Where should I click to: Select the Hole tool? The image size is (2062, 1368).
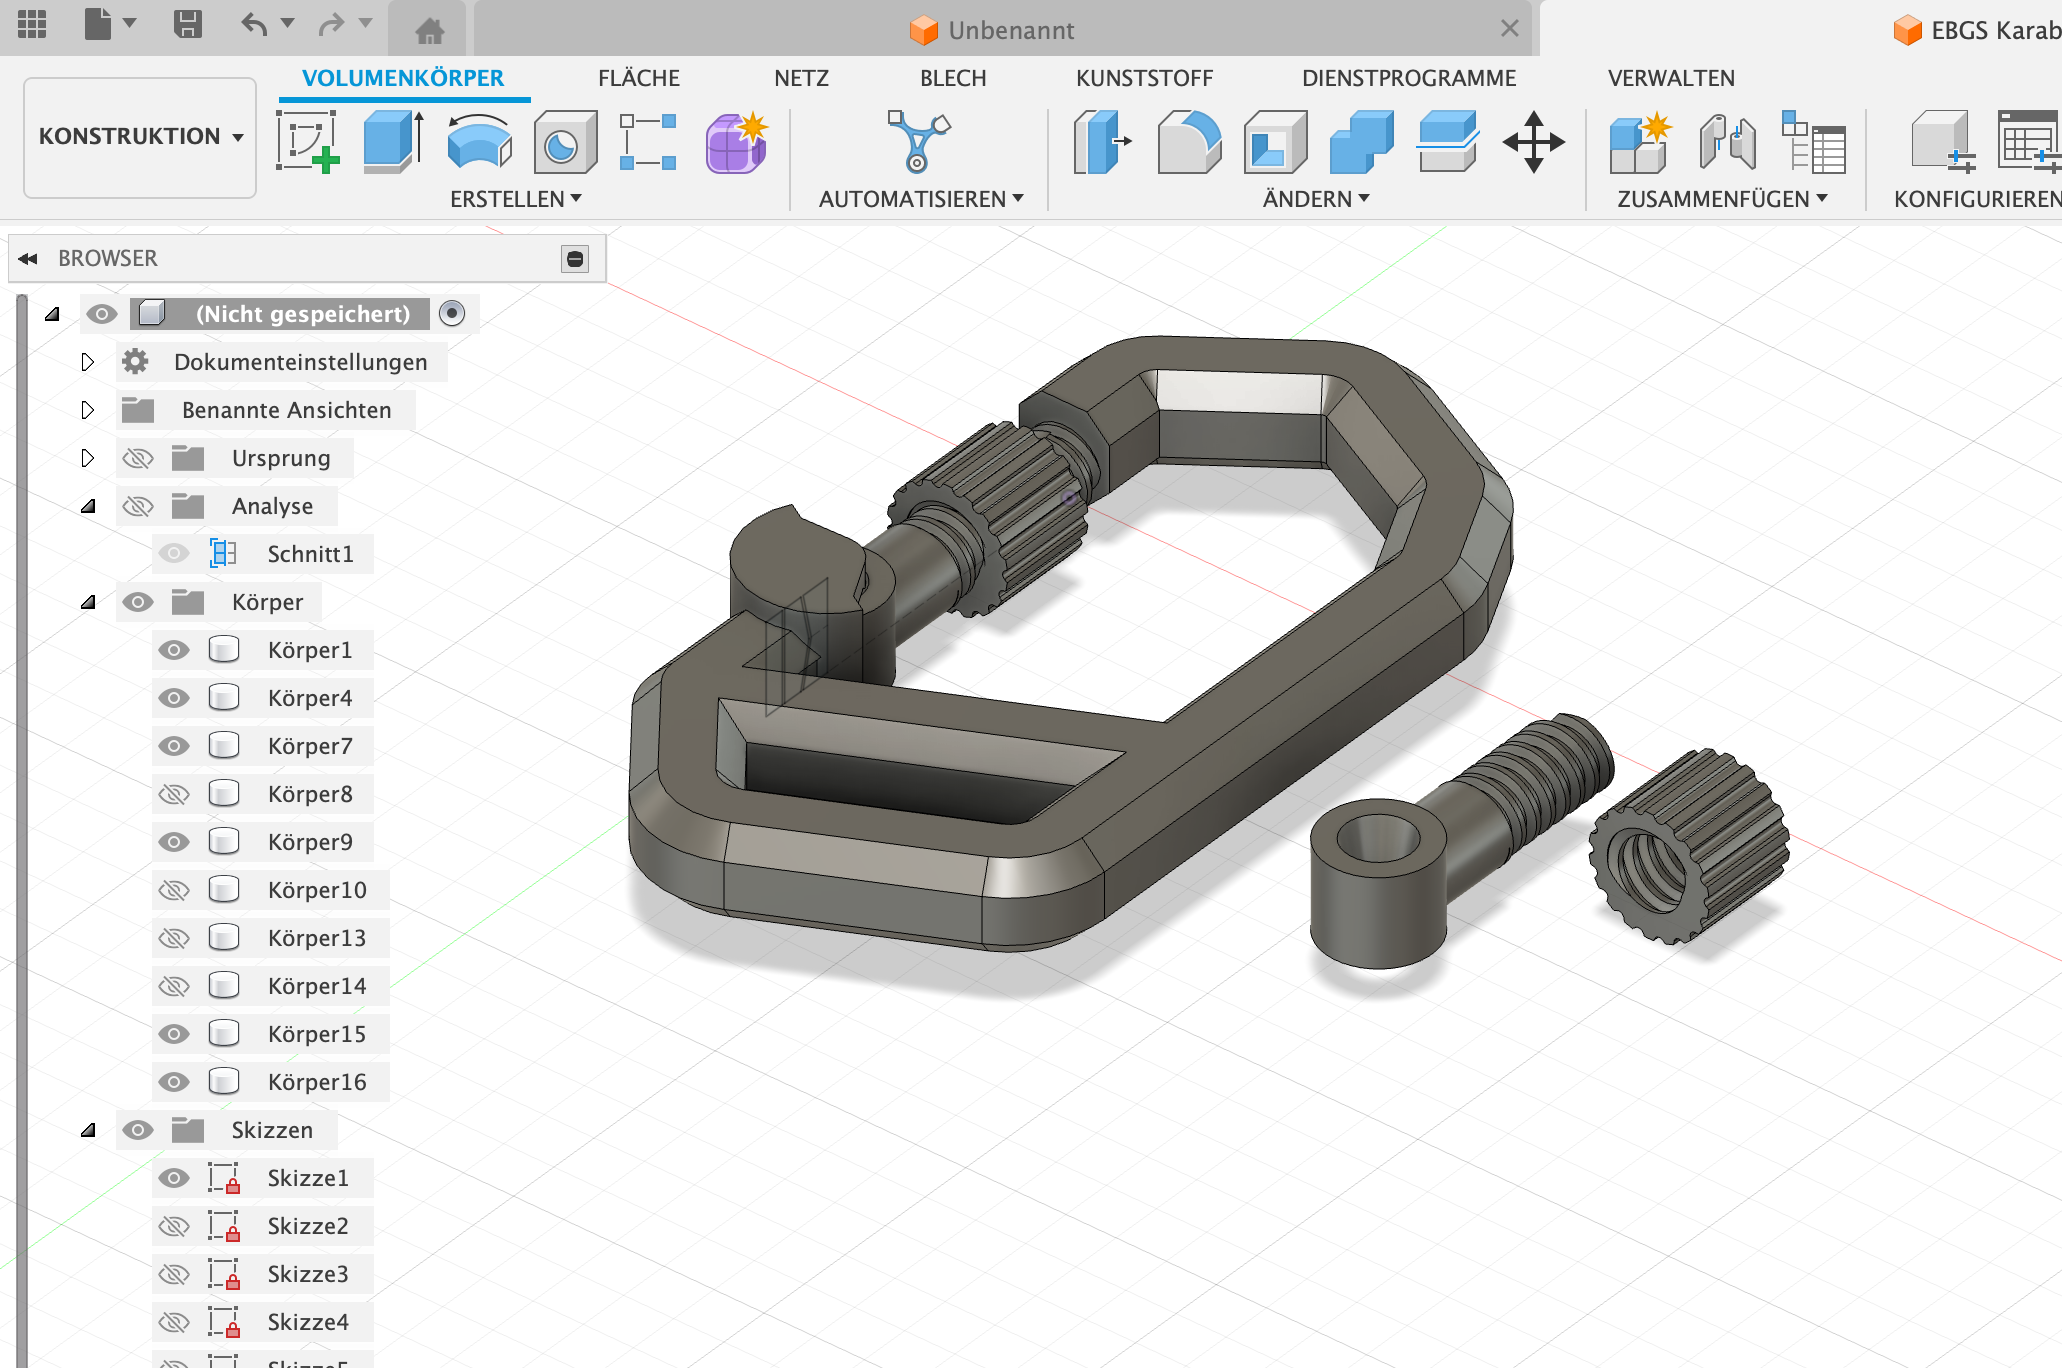pos(565,143)
